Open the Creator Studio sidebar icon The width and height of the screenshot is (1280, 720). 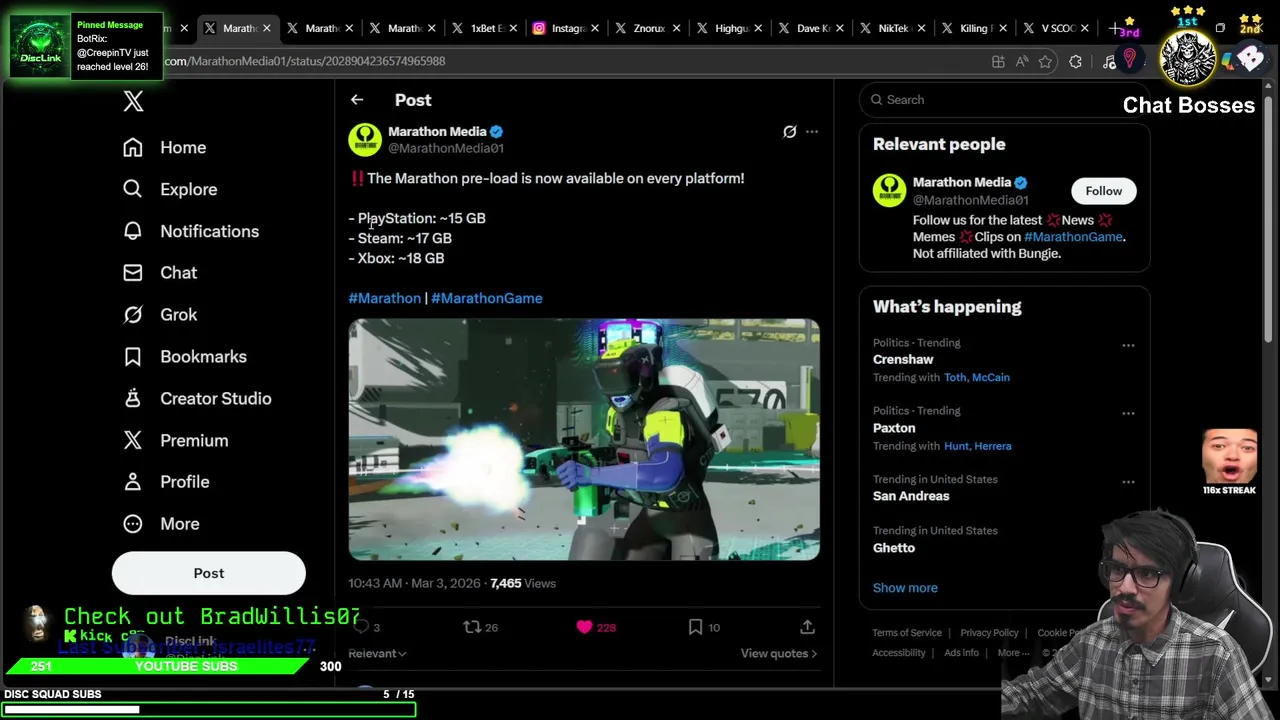coord(133,398)
